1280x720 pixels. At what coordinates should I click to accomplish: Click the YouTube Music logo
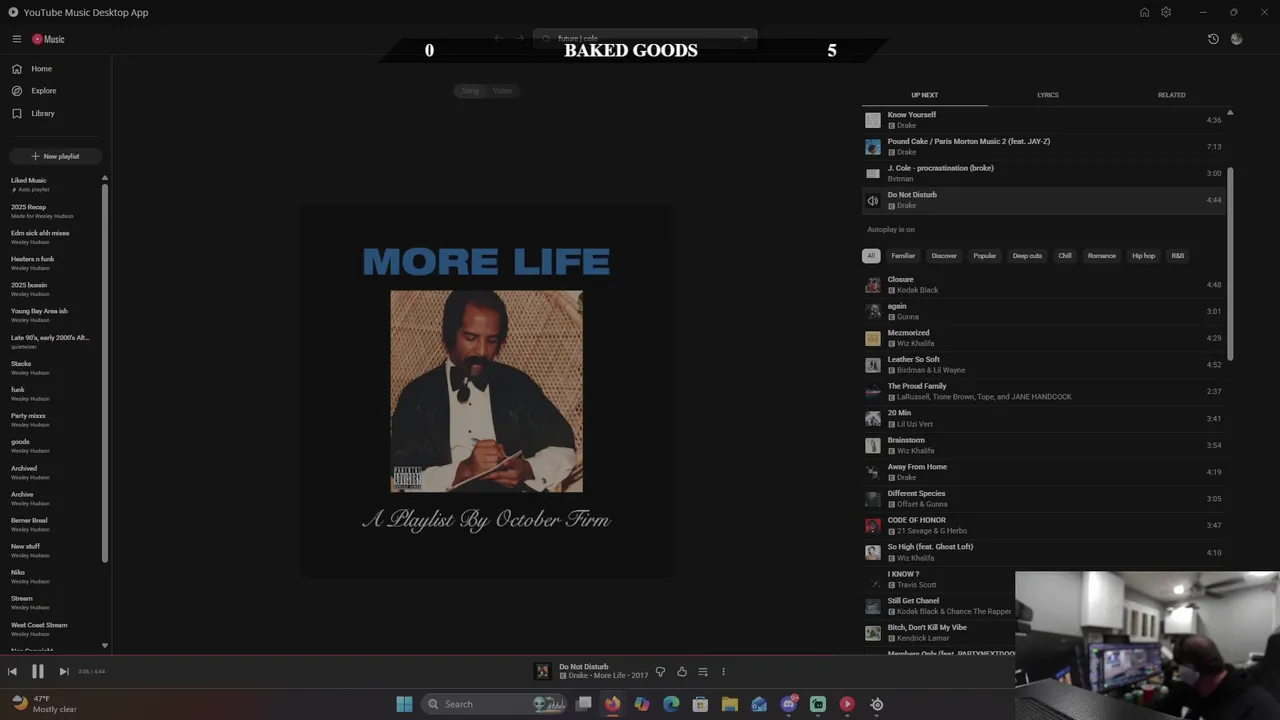[48, 39]
